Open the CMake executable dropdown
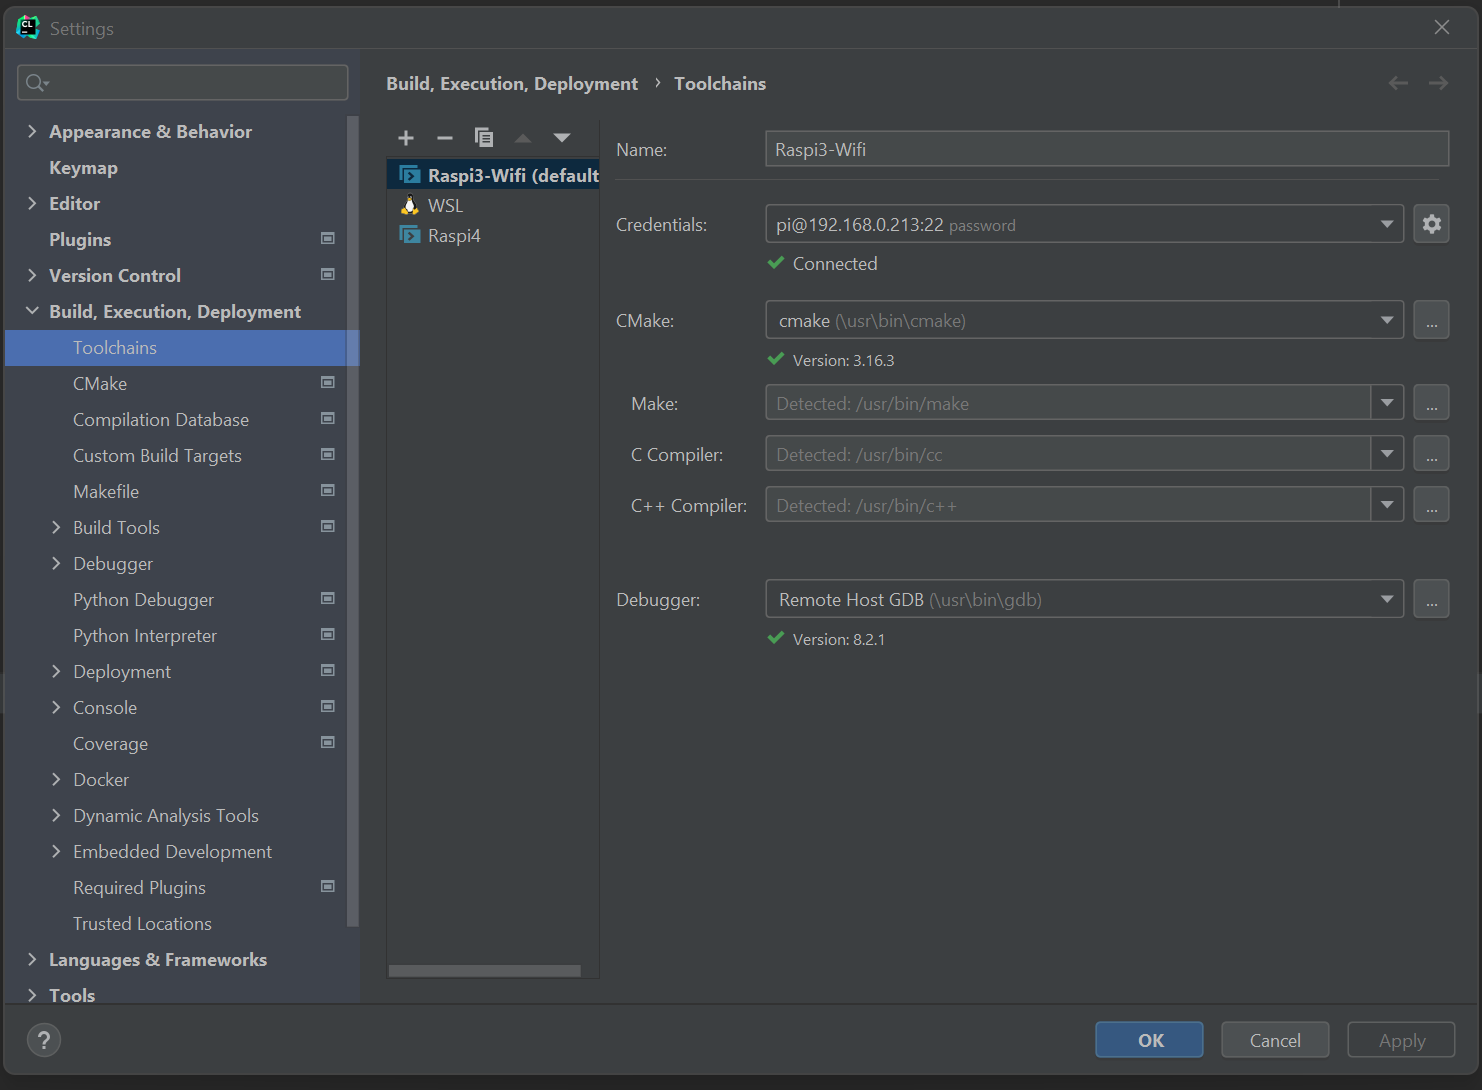This screenshot has width=1482, height=1090. point(1084,320)
